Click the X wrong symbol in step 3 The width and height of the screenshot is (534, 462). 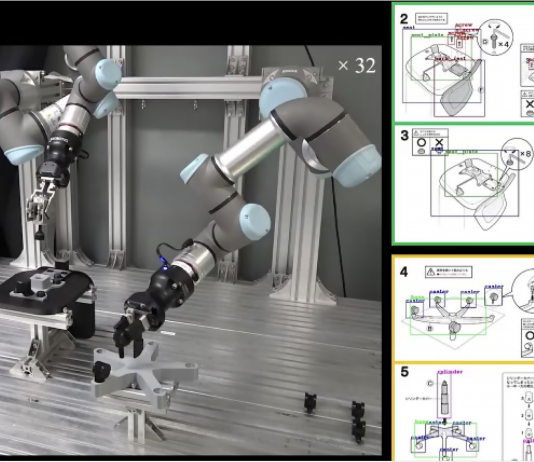439,143
